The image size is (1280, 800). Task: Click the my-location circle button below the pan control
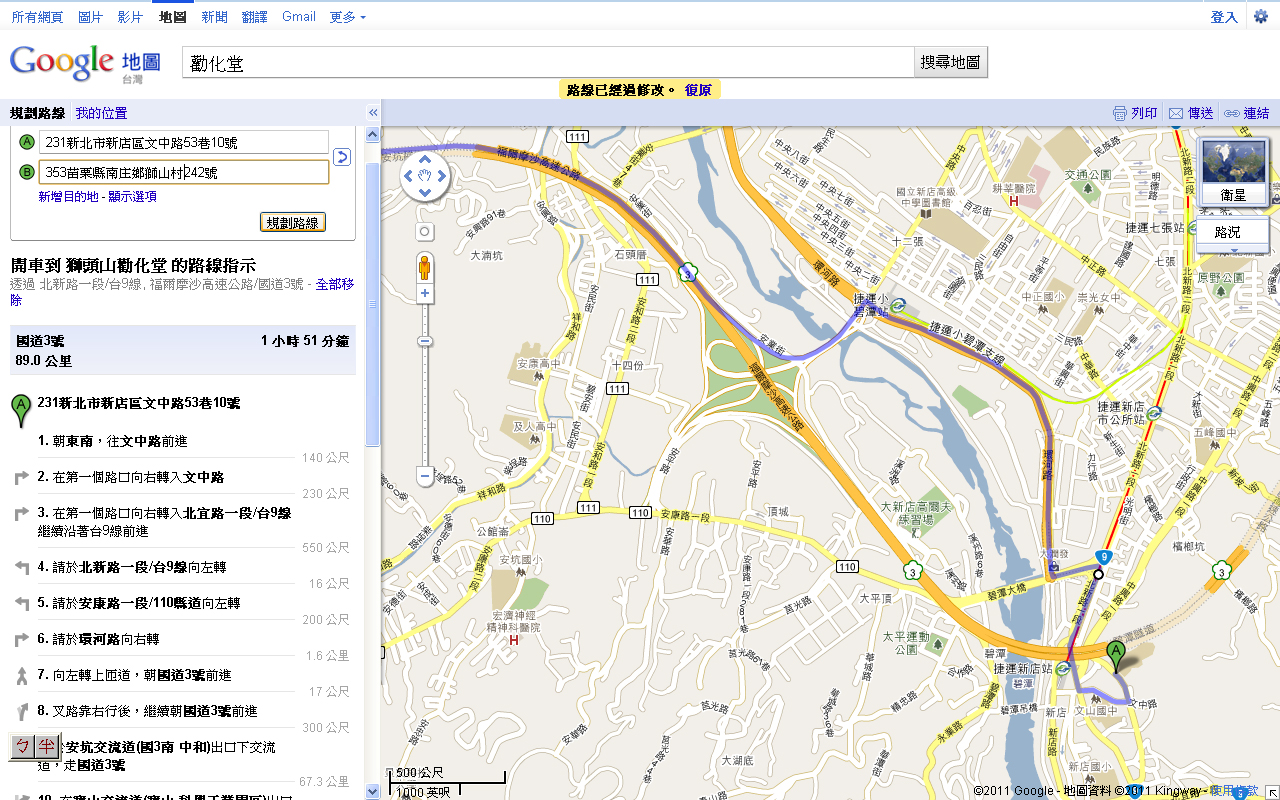click(x=425, y=232)
